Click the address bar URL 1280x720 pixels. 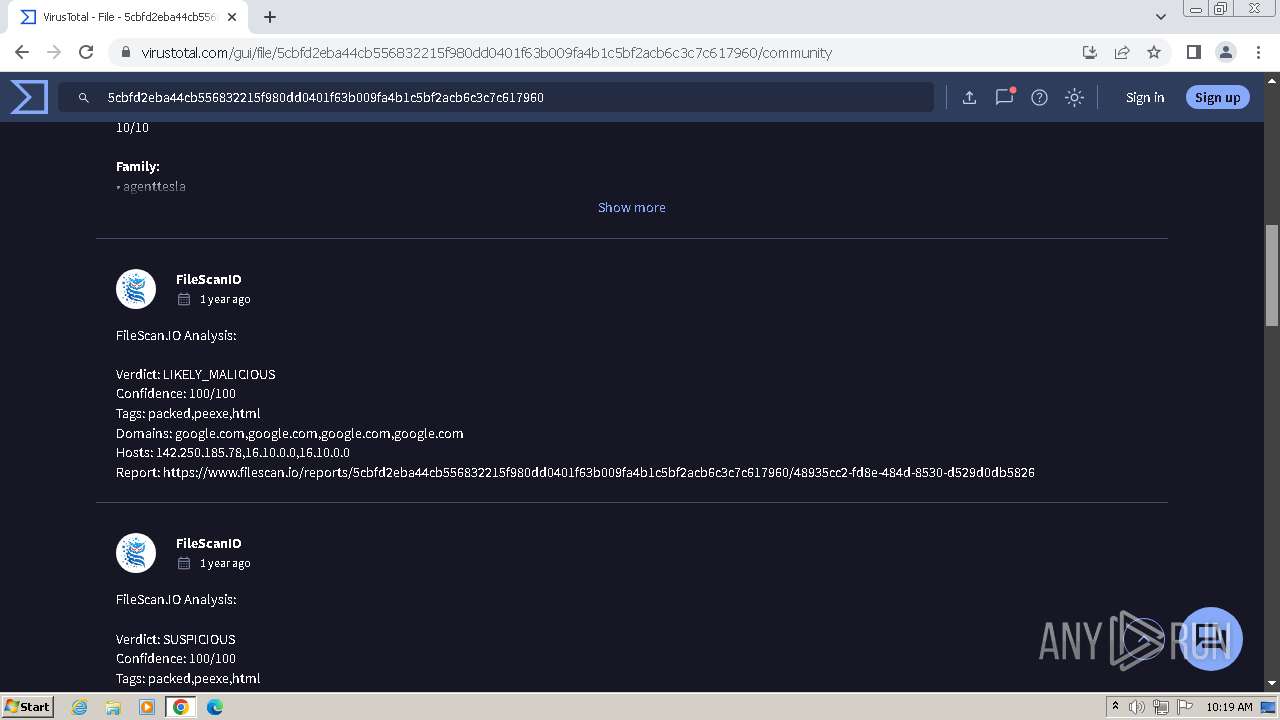486,53
